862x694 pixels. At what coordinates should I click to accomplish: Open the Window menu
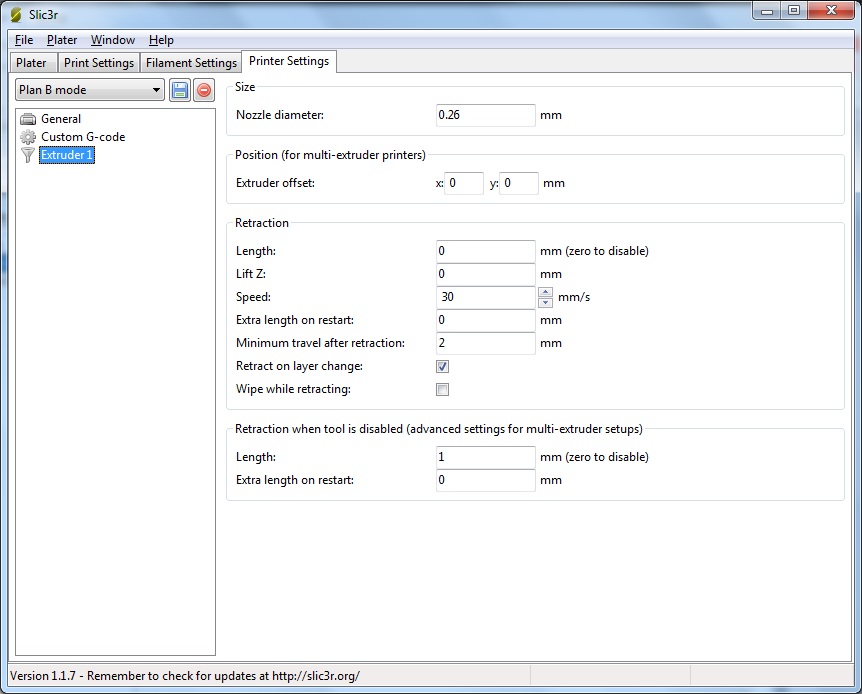(x=113, y=40)
